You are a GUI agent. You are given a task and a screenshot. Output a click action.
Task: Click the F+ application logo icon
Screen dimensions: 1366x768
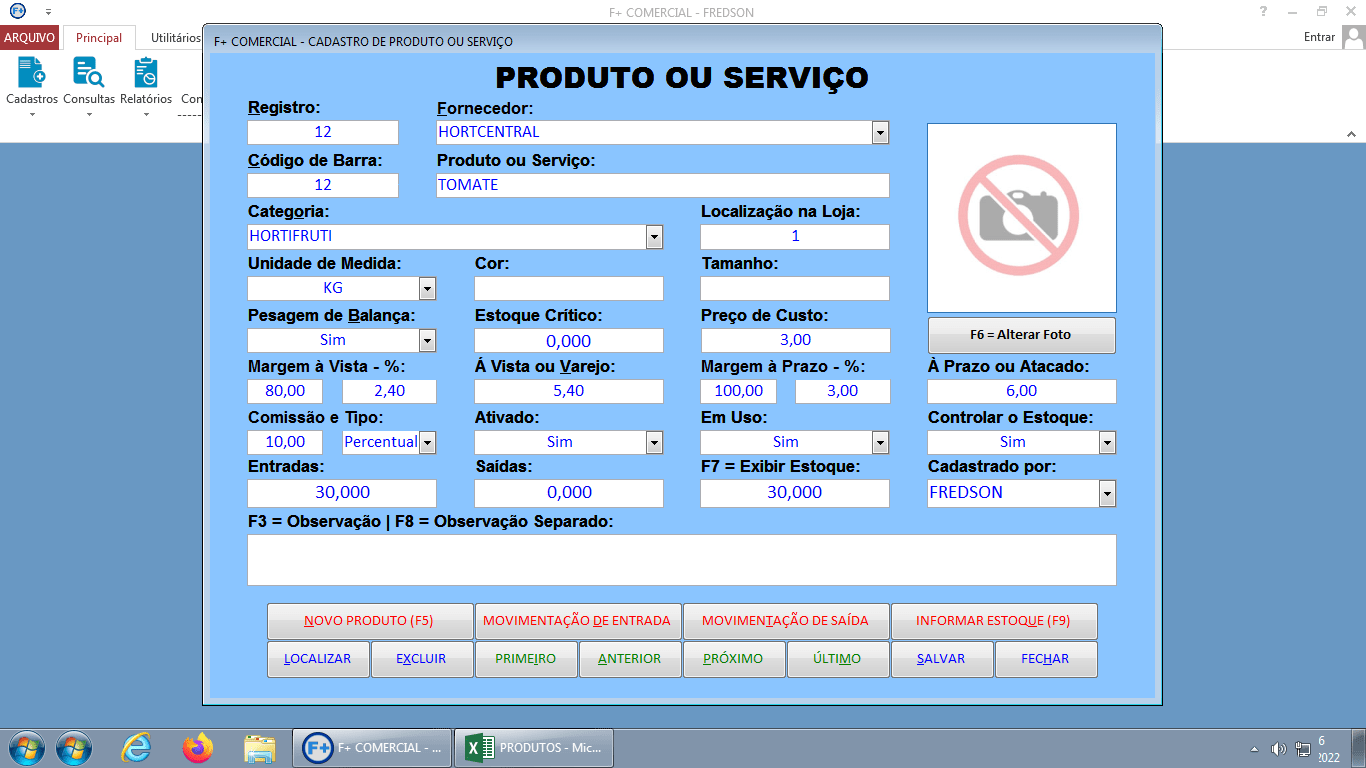pos(17,12)
